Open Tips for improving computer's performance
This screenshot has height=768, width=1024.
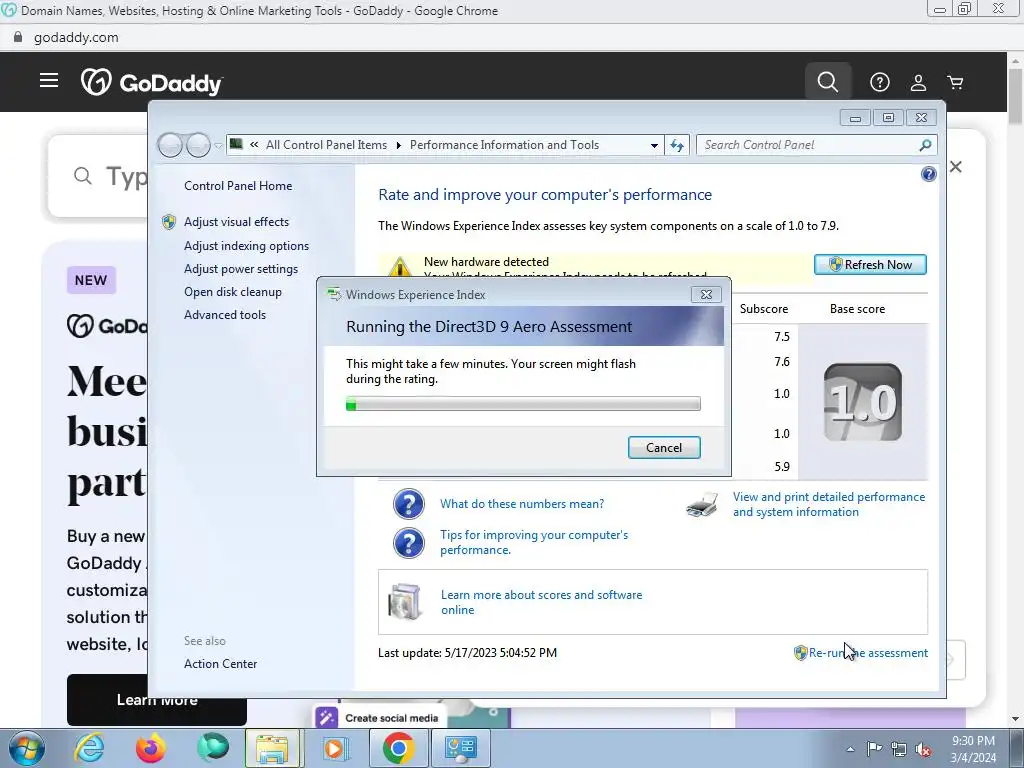tap(534, 542)
